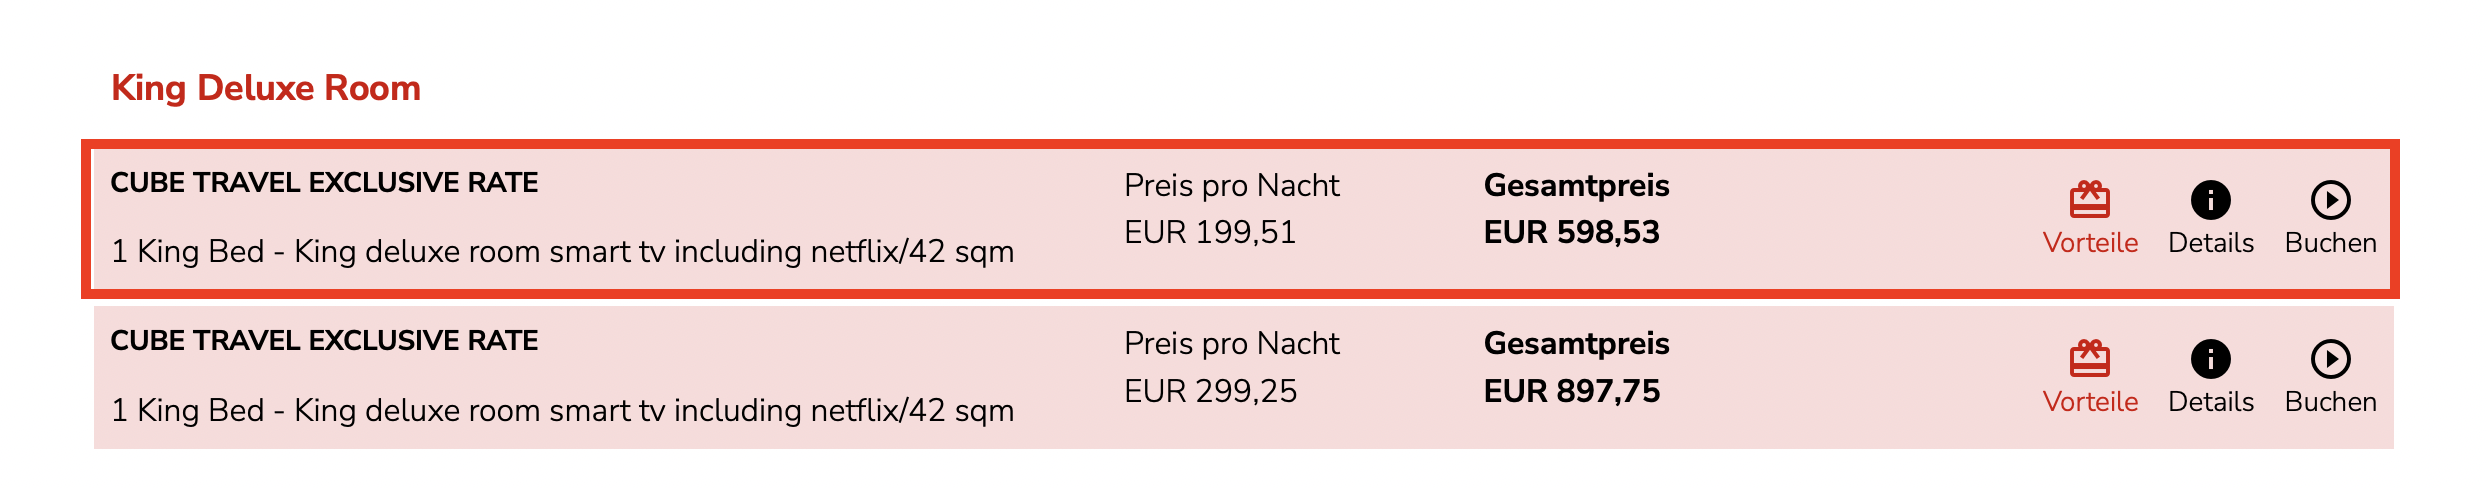Show "Vorteile" text link in the EUR 897,75 row
This screenshot has width=2486, height=488.
[x=2090, y=402]
